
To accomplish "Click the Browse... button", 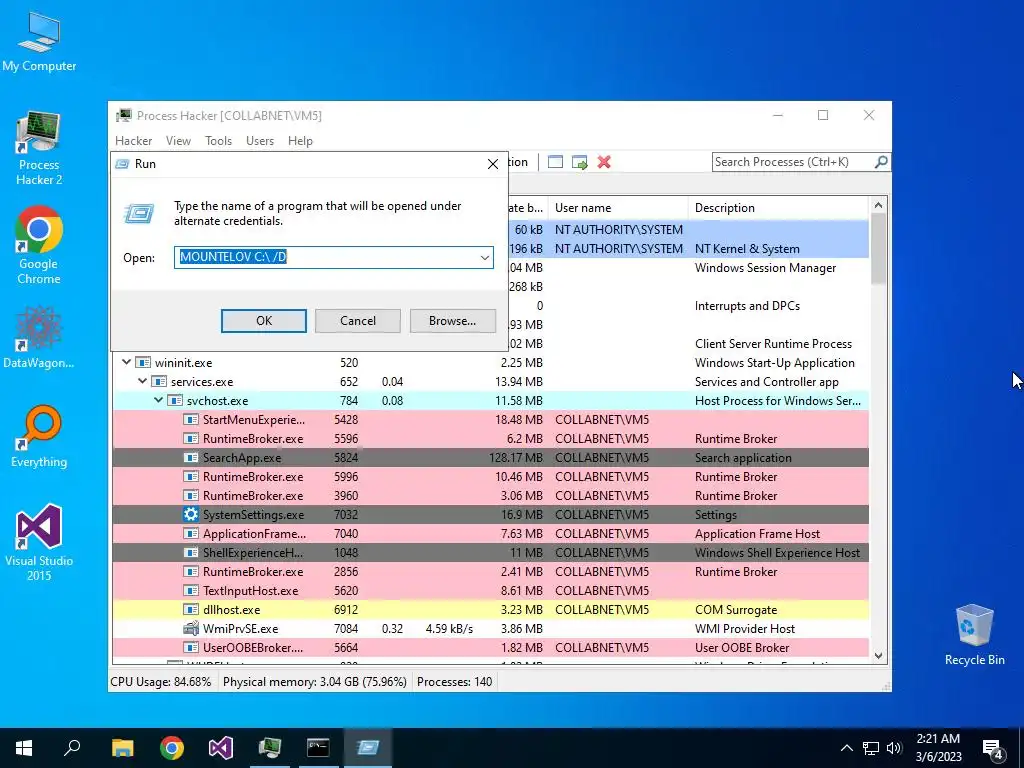I will pos(453,321).
